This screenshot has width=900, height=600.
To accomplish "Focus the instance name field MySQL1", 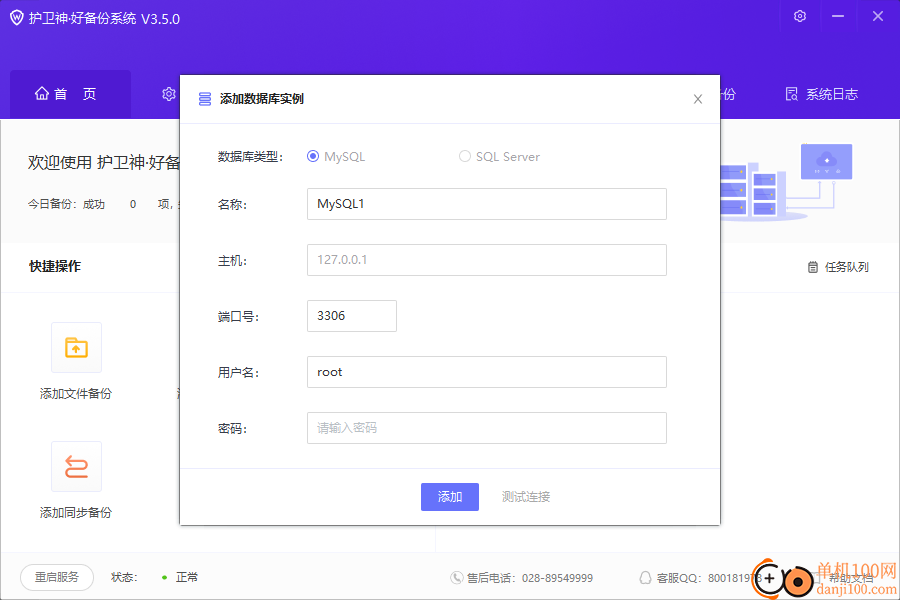I will coord(487,204).
